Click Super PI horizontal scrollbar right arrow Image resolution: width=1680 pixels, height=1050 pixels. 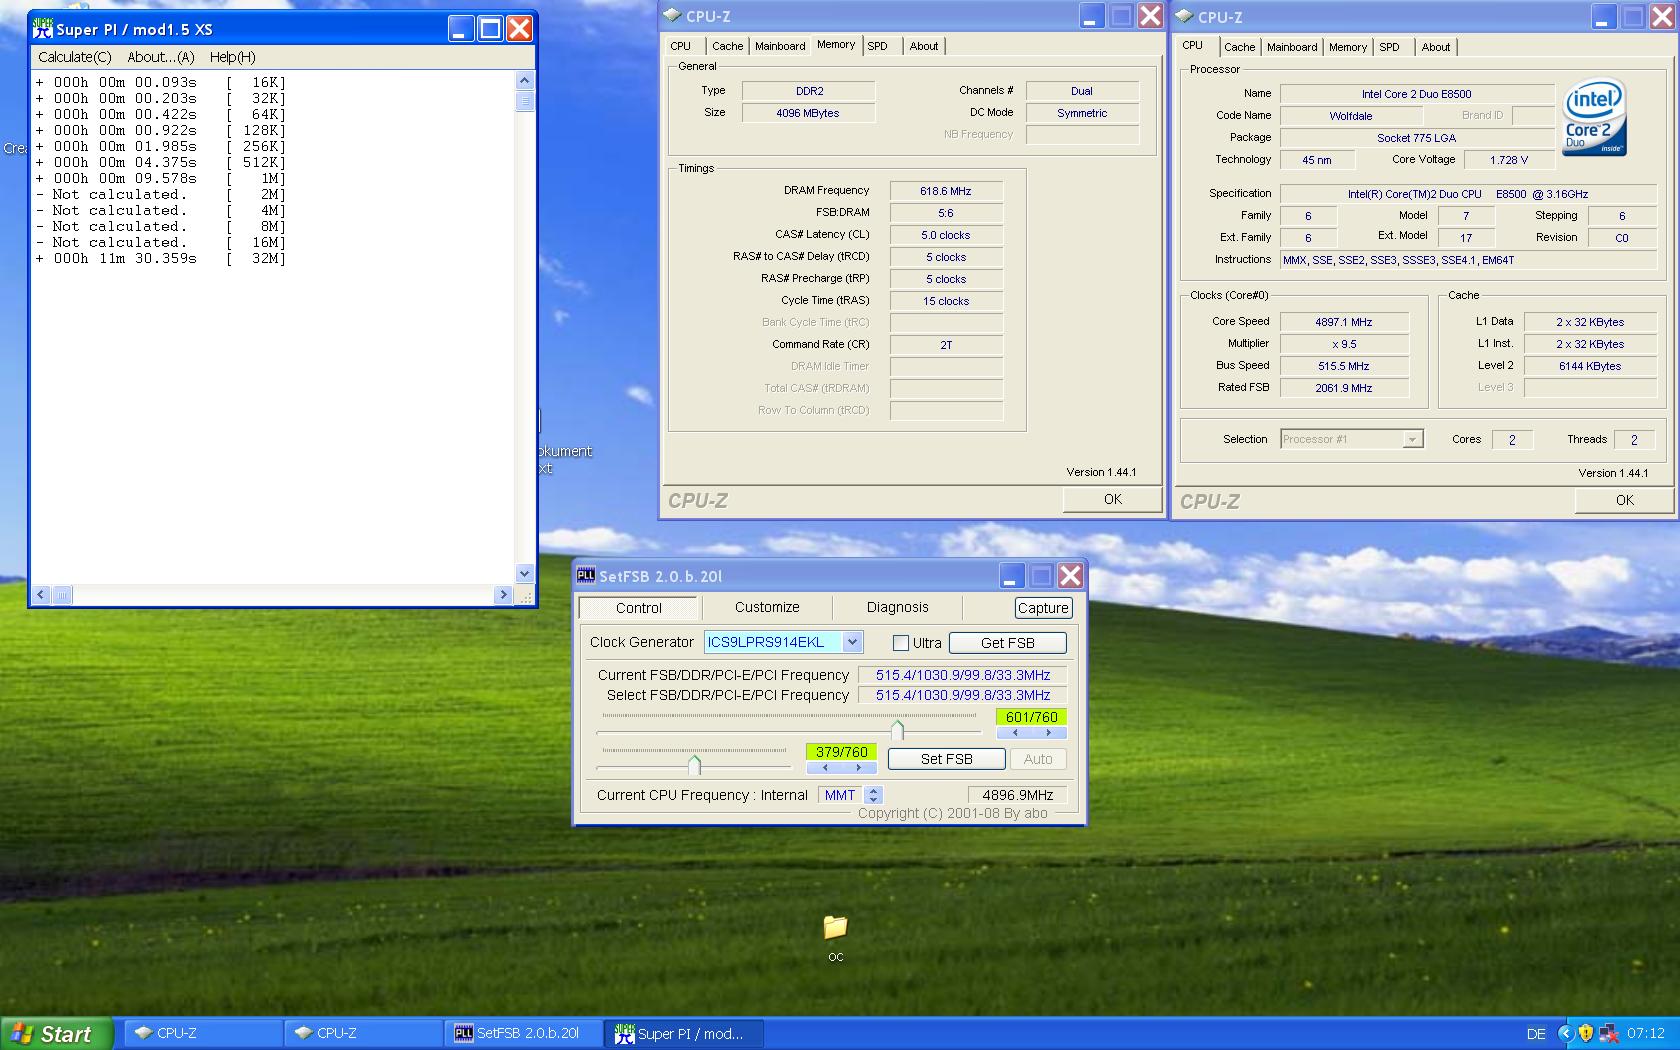[503, 595]
